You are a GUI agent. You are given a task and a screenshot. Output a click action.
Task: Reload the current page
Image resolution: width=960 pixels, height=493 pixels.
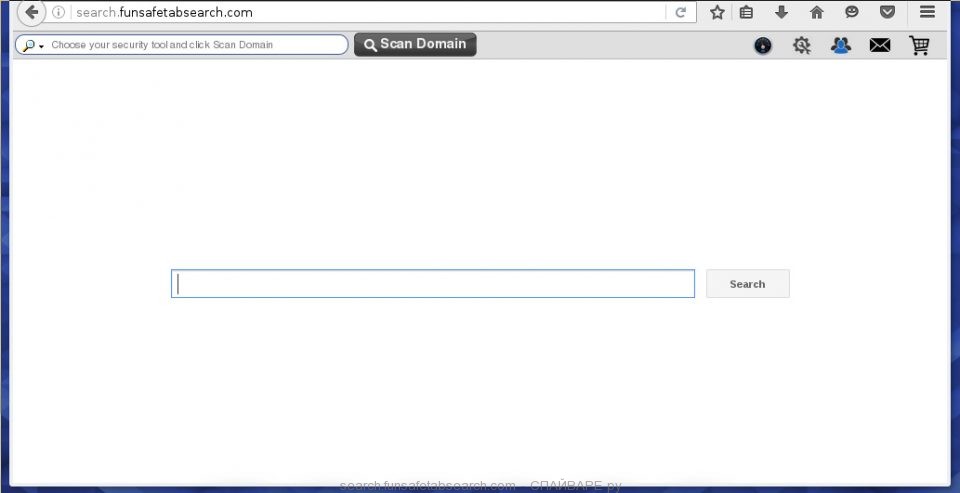[681, 13]
